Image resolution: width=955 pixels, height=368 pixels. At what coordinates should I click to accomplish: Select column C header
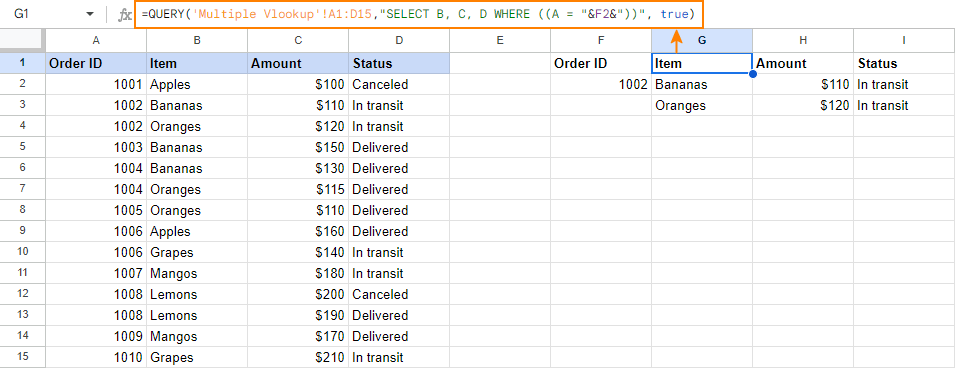coord(298,40)
